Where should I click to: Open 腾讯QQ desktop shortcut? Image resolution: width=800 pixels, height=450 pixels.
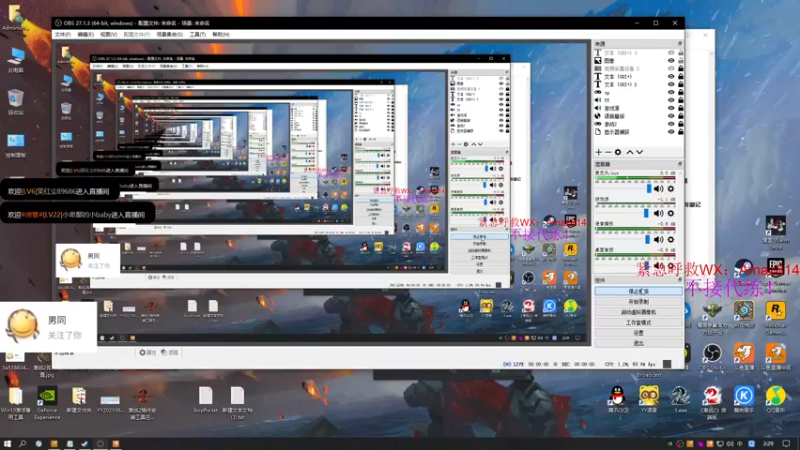pos(618,399)
